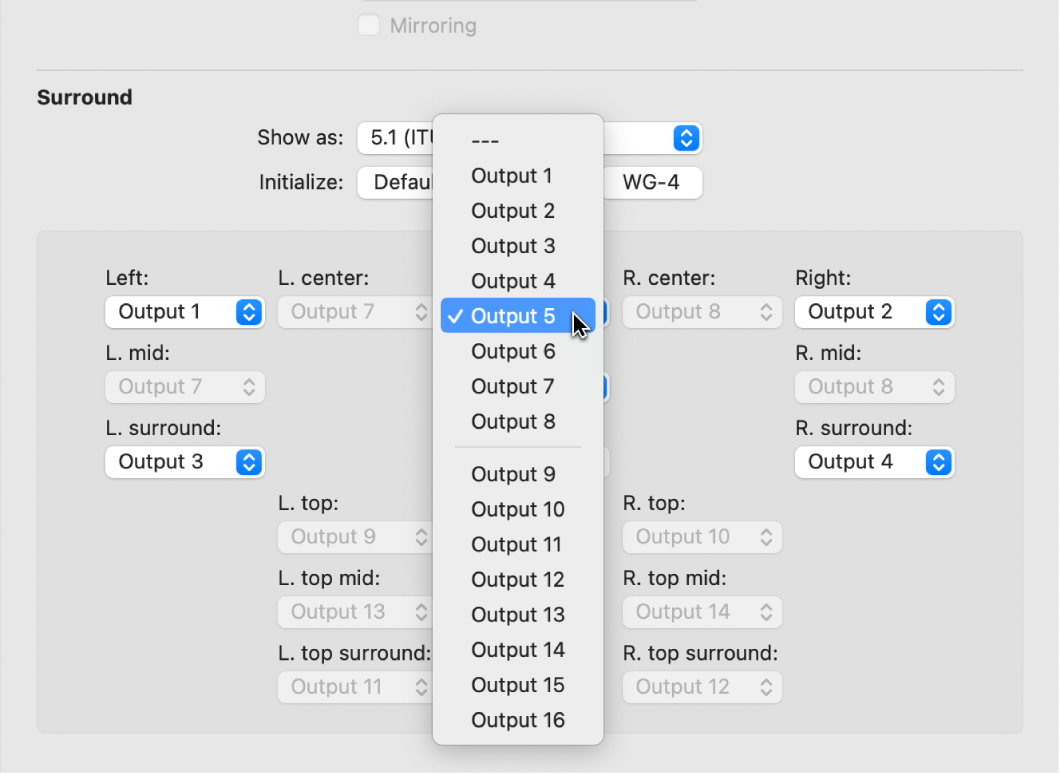Viewport: 1060px width, 774px height.
Task: Click the chevron icon beside R. surround Output 4
Action: (x=938, y=462)
